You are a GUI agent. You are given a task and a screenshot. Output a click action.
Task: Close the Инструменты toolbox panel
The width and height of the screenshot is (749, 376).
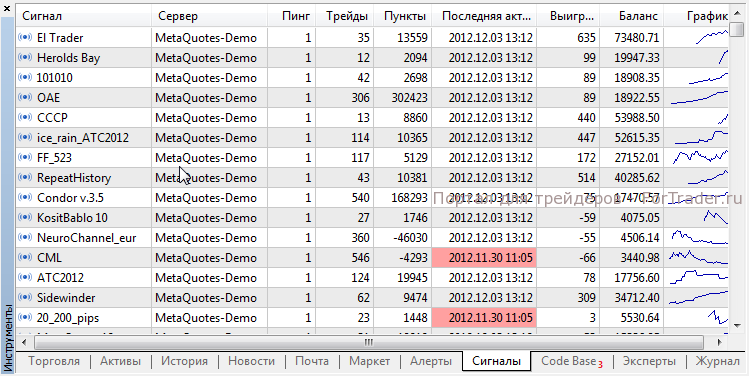[x=7, y=8]
